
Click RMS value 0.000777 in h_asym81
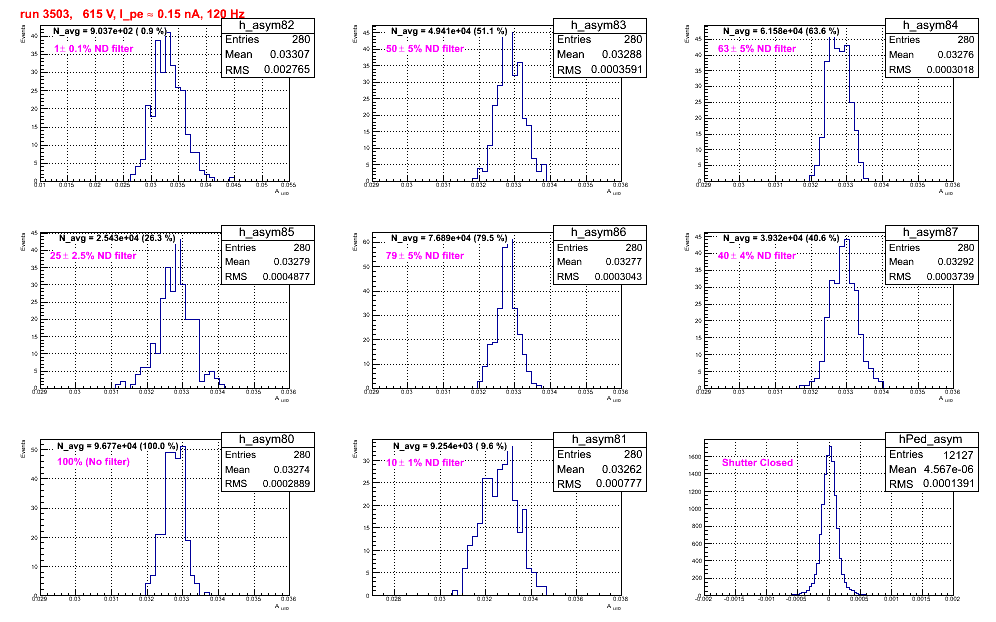[x=619, y=484]
